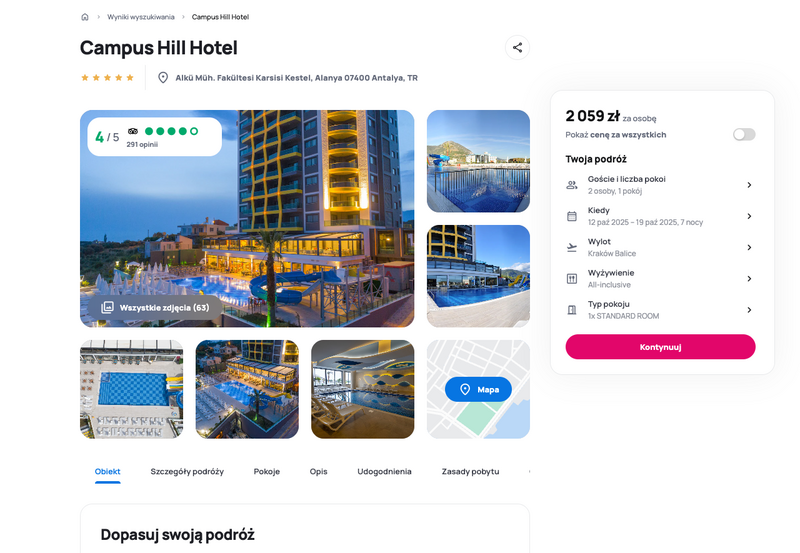This screenshot has width=800, height=553.
Task: Click the home icon in breadcrumb
Action: point(85,17)
